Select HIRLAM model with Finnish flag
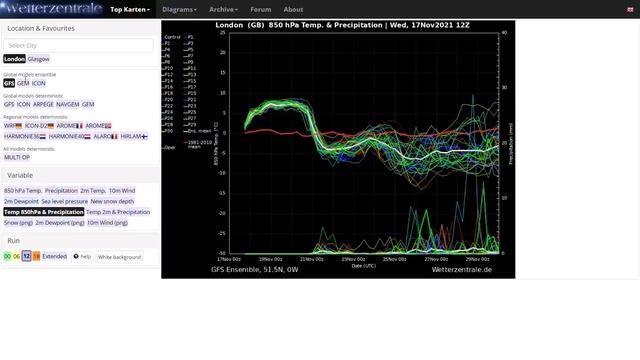640x360 pixels. tap(134, 136)
